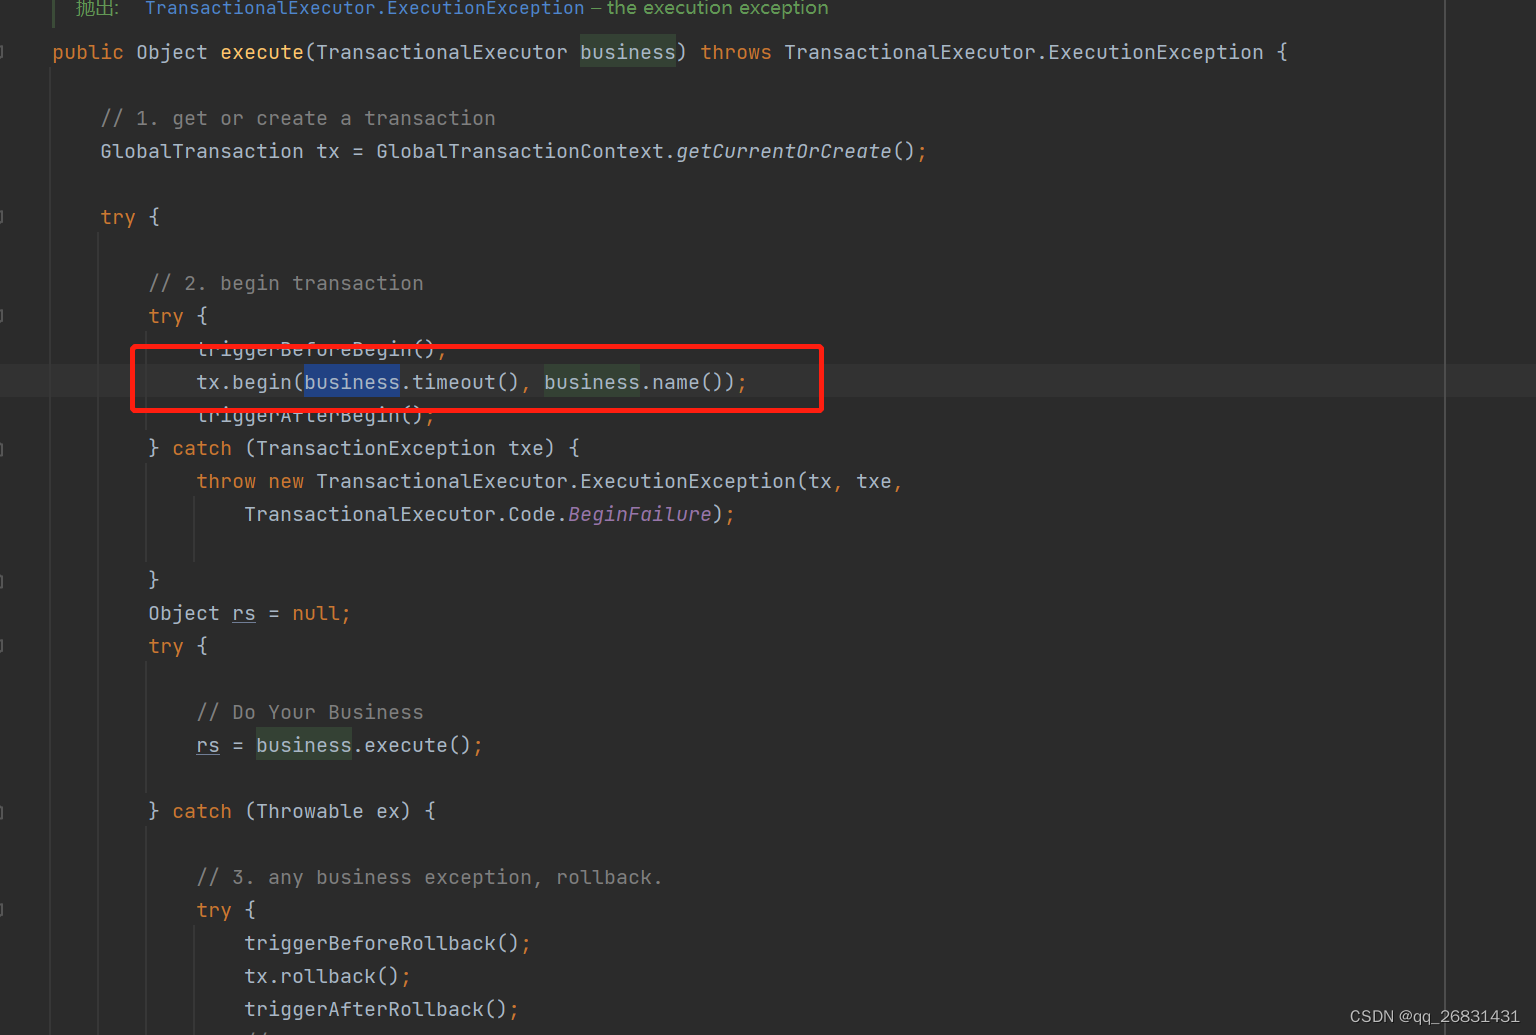Click the 'new' keyword
Image resolution: width=1536 pixels, height=1035 pixels.
pos(286,481)
